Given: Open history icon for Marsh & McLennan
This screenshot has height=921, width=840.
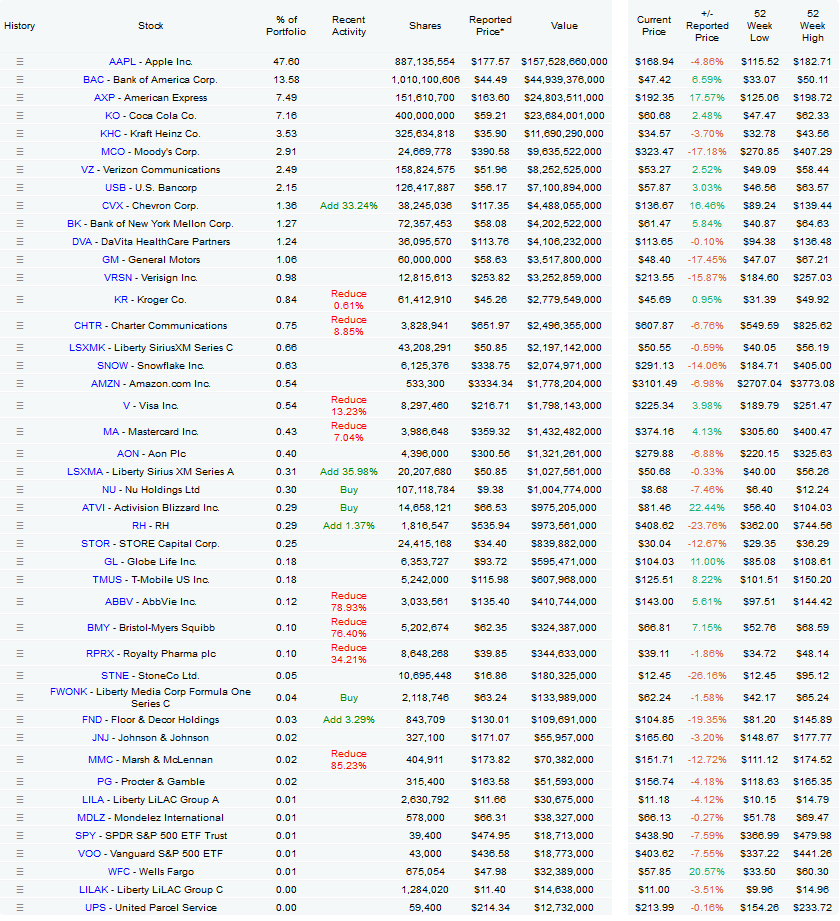Looking at the screenshot, I should [19, 760].
